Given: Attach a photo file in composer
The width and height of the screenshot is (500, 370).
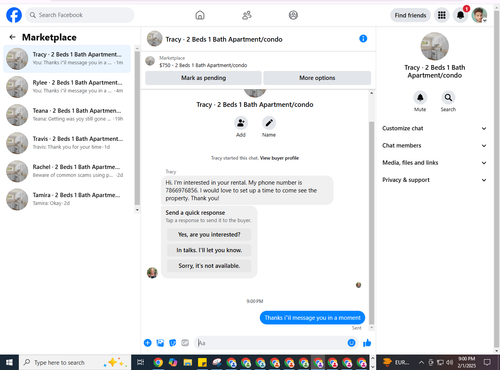Looking at the screenshot, I should (160, 343).
